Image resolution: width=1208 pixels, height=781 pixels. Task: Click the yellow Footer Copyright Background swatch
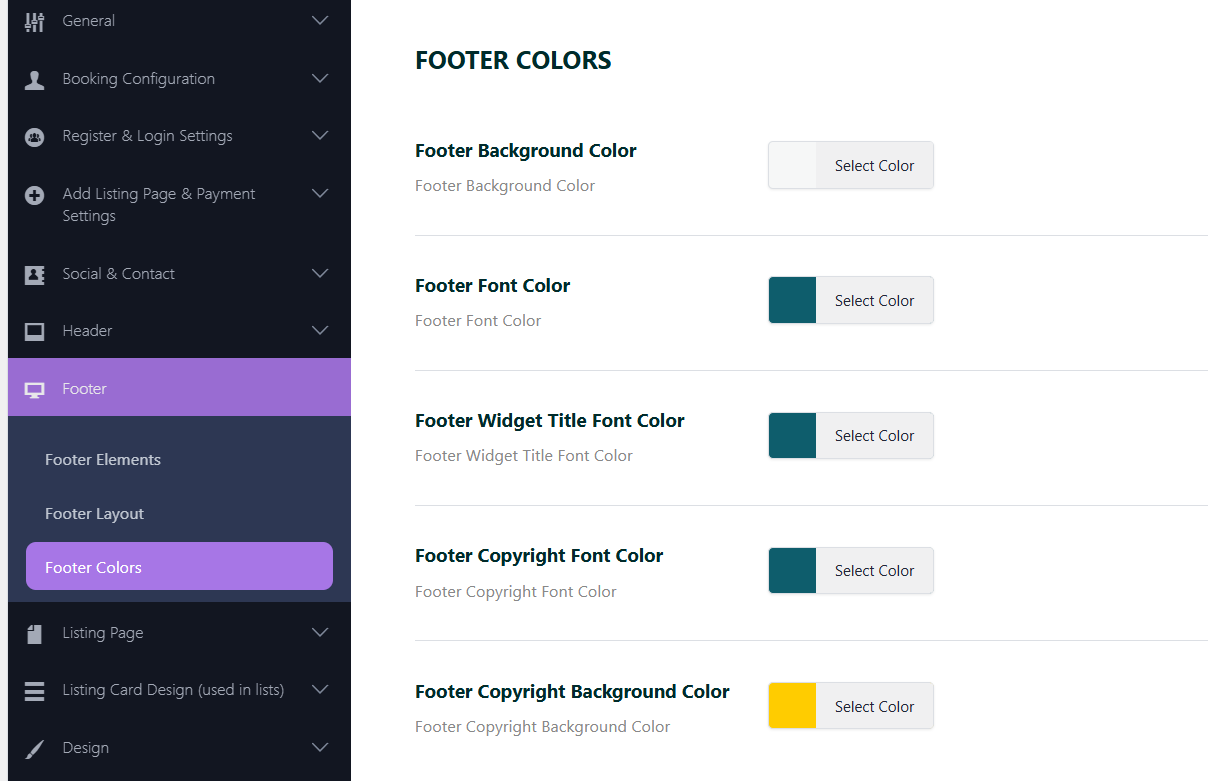point(792,706)
